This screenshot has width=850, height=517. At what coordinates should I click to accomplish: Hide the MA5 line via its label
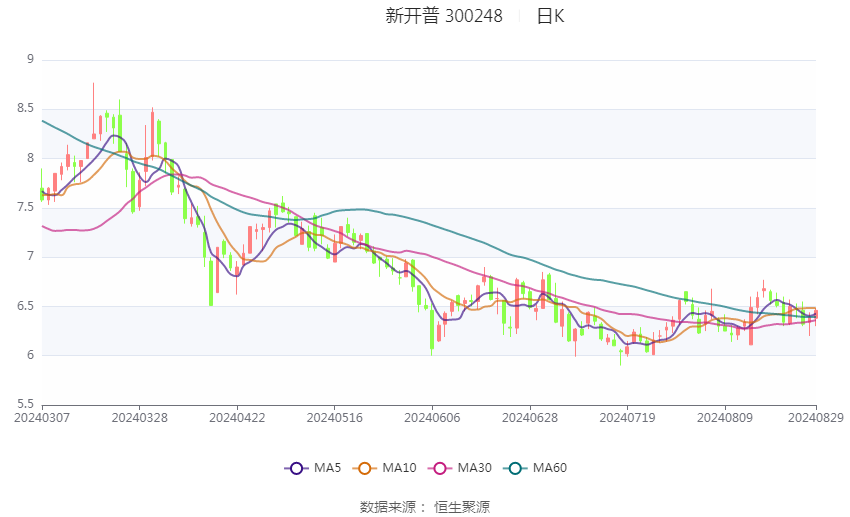[x=327, y=468]
